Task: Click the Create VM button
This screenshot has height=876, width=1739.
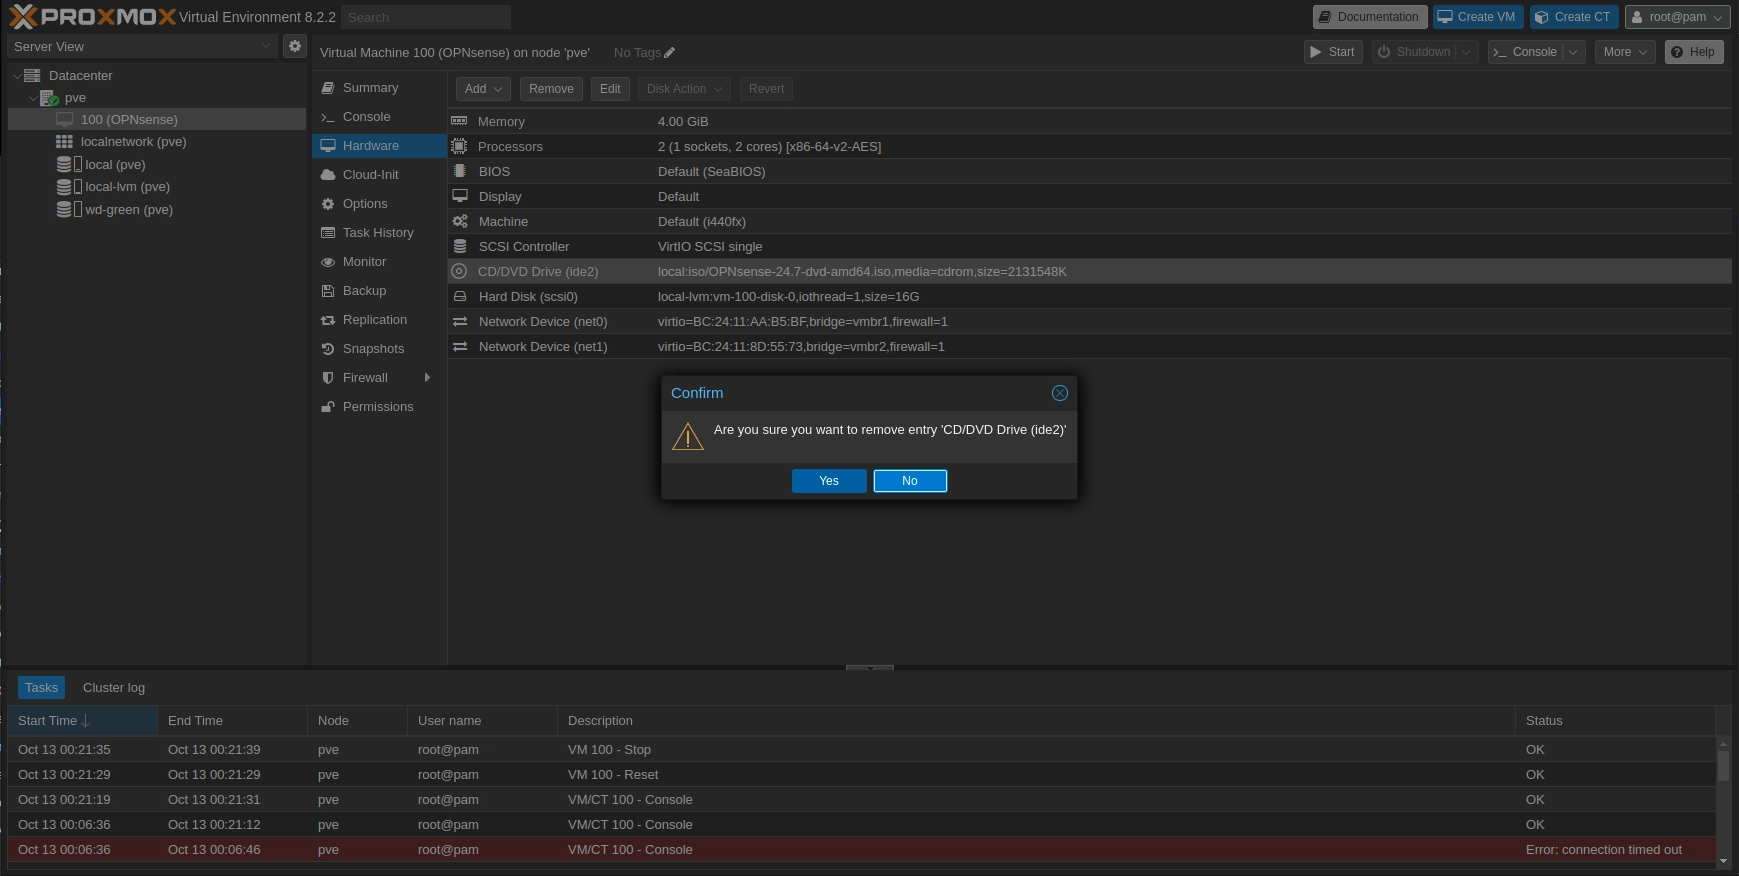Action: tap(1477, 17)
